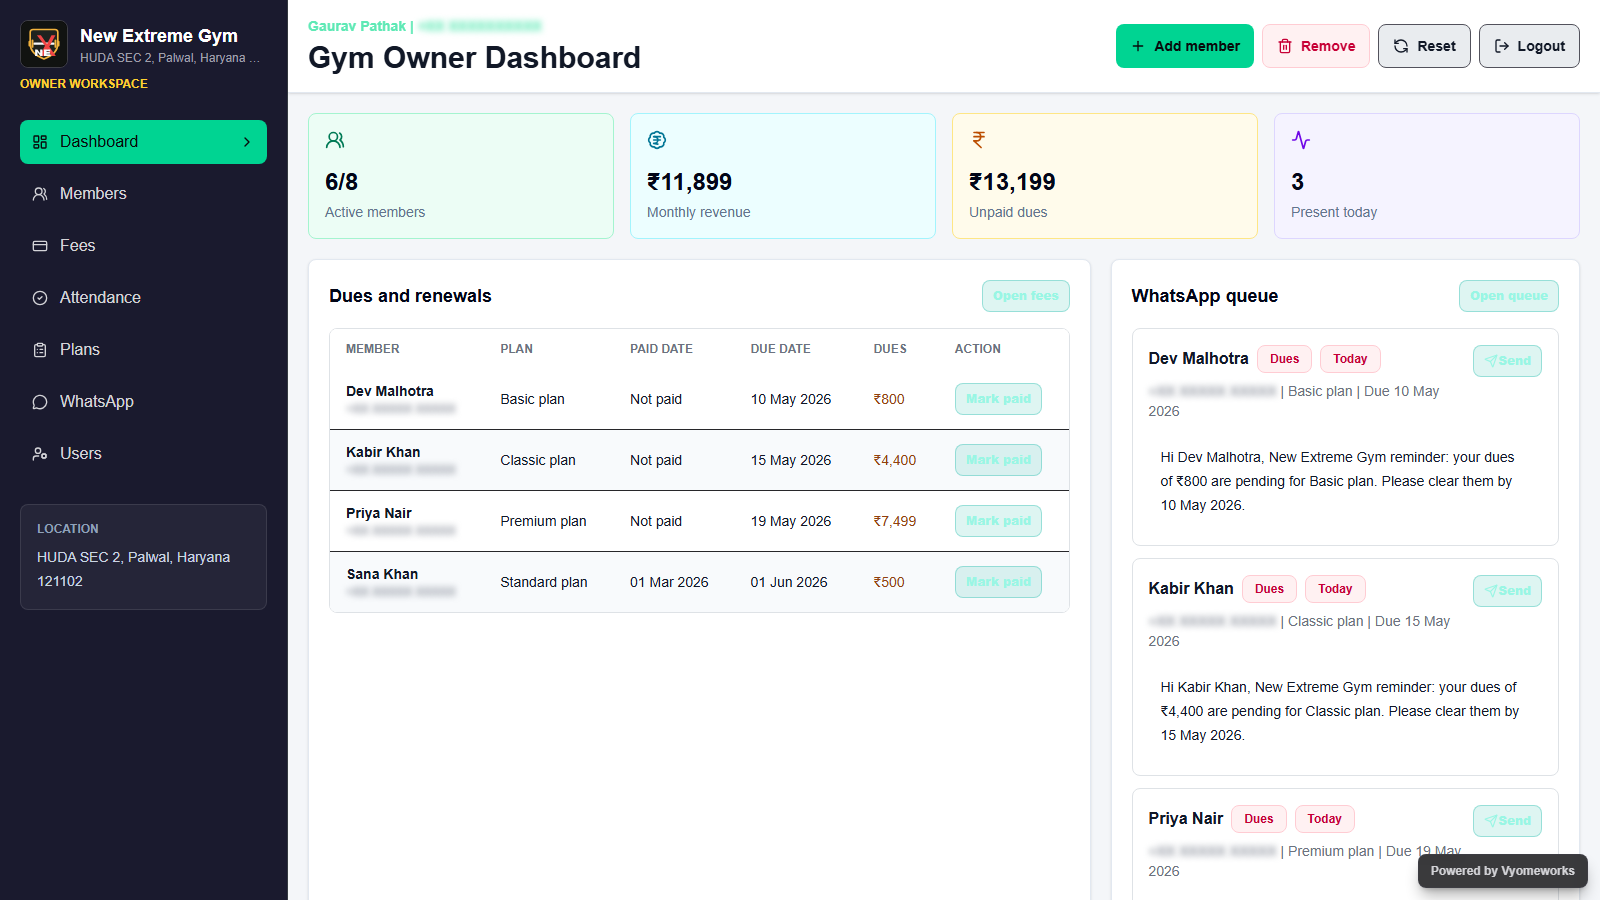Send WhatsApp reminder to Kabir Khan
1600x900 pixels.
click(x=1507, y=591)
